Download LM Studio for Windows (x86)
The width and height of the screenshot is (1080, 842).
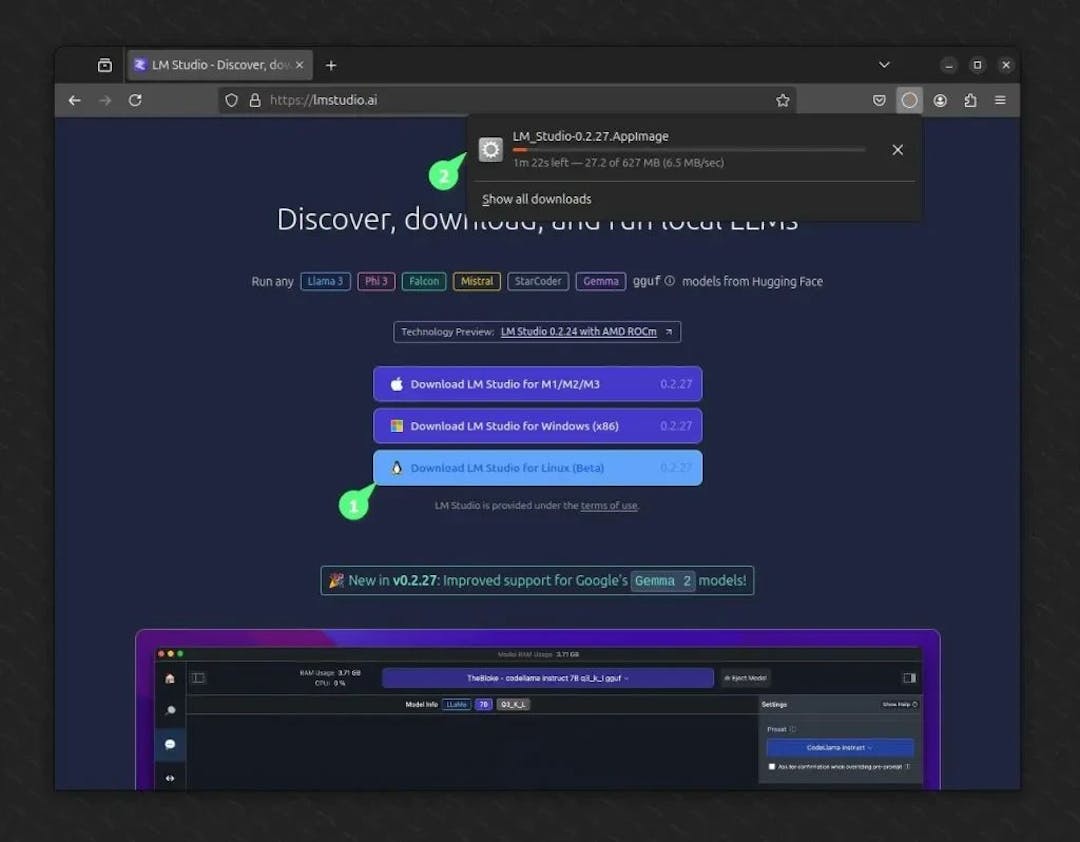coord(537,426)
